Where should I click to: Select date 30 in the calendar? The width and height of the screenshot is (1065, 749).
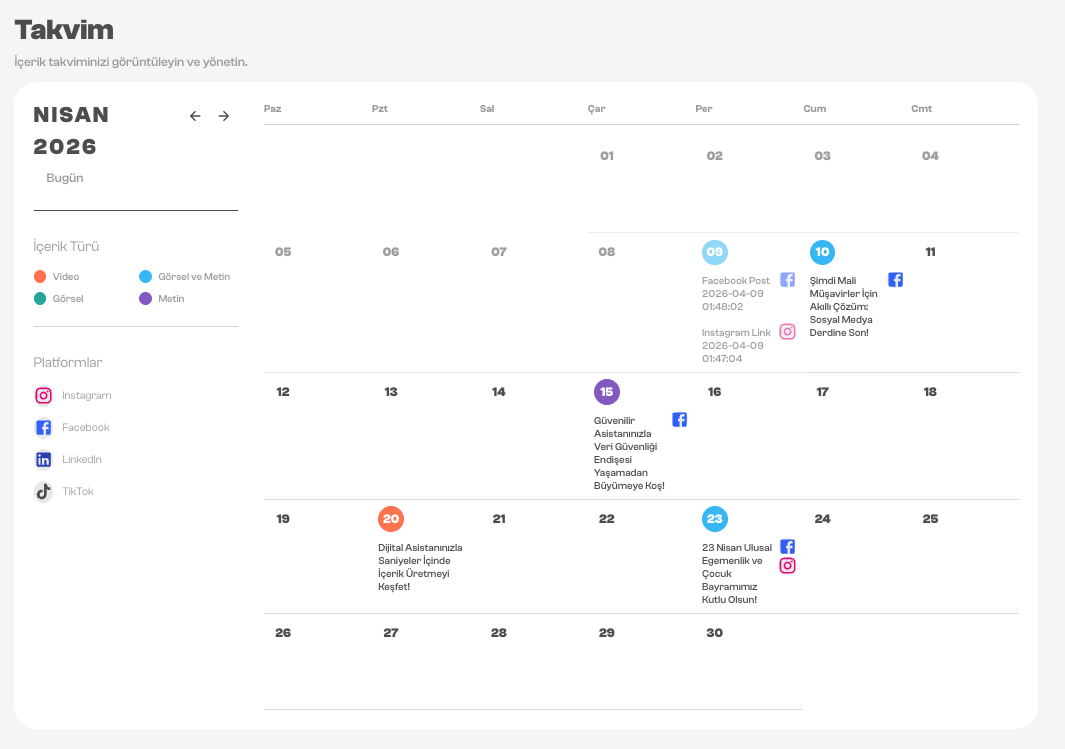point(715,633)
